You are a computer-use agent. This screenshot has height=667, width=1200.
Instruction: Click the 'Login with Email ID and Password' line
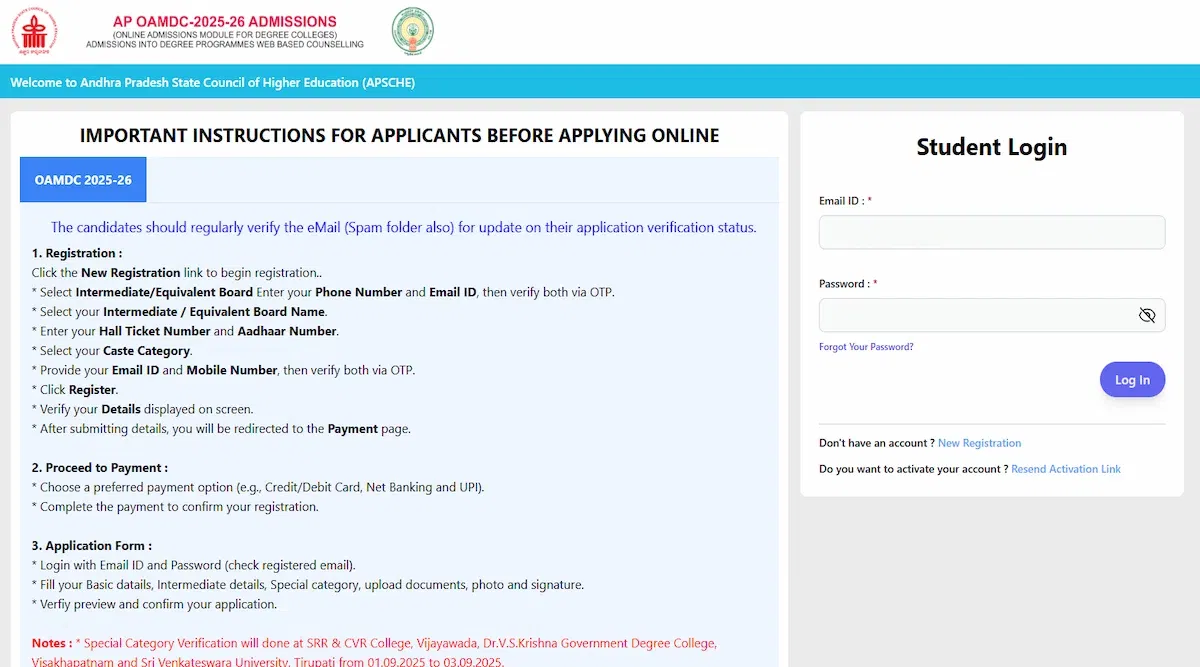[x=194, y=565]
